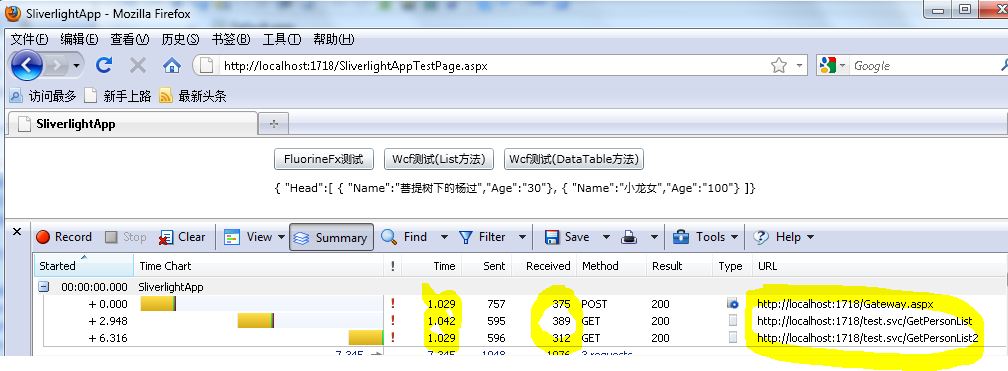Screen dimensions: 1008x371
Task: Click the Stop loading X icon
Action: (x=138, y=65)
